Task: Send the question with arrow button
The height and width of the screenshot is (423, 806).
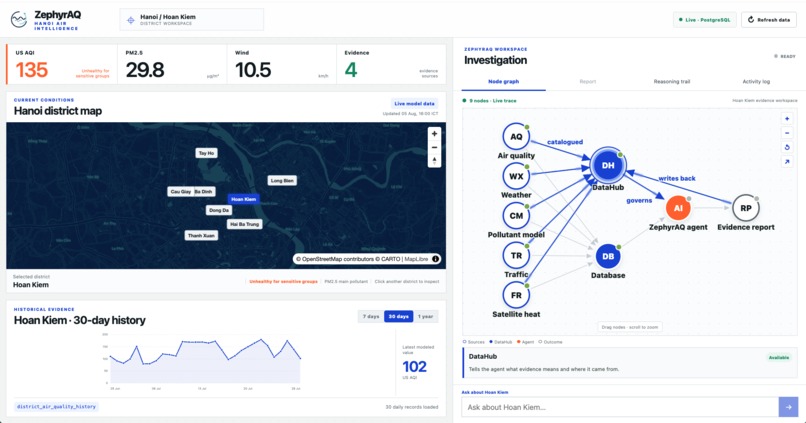Action: pyautogui.click(x=789, y=407)
